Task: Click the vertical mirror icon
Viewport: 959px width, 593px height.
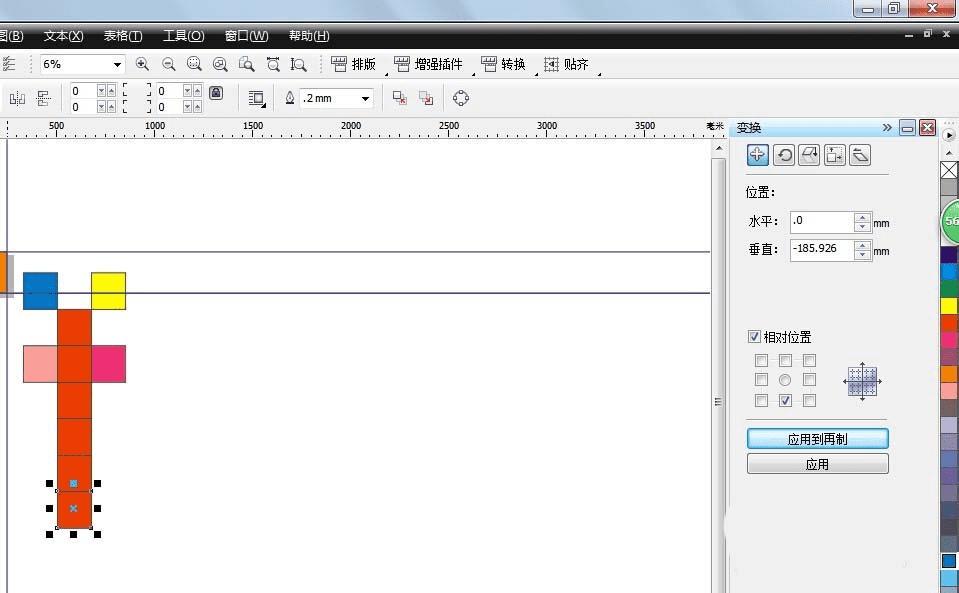Action: tap(43, 98)
